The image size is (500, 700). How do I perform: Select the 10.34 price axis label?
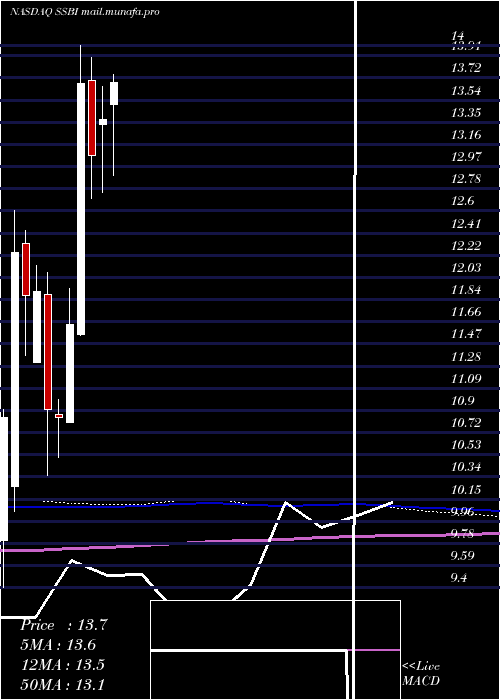tap(466, 467)
